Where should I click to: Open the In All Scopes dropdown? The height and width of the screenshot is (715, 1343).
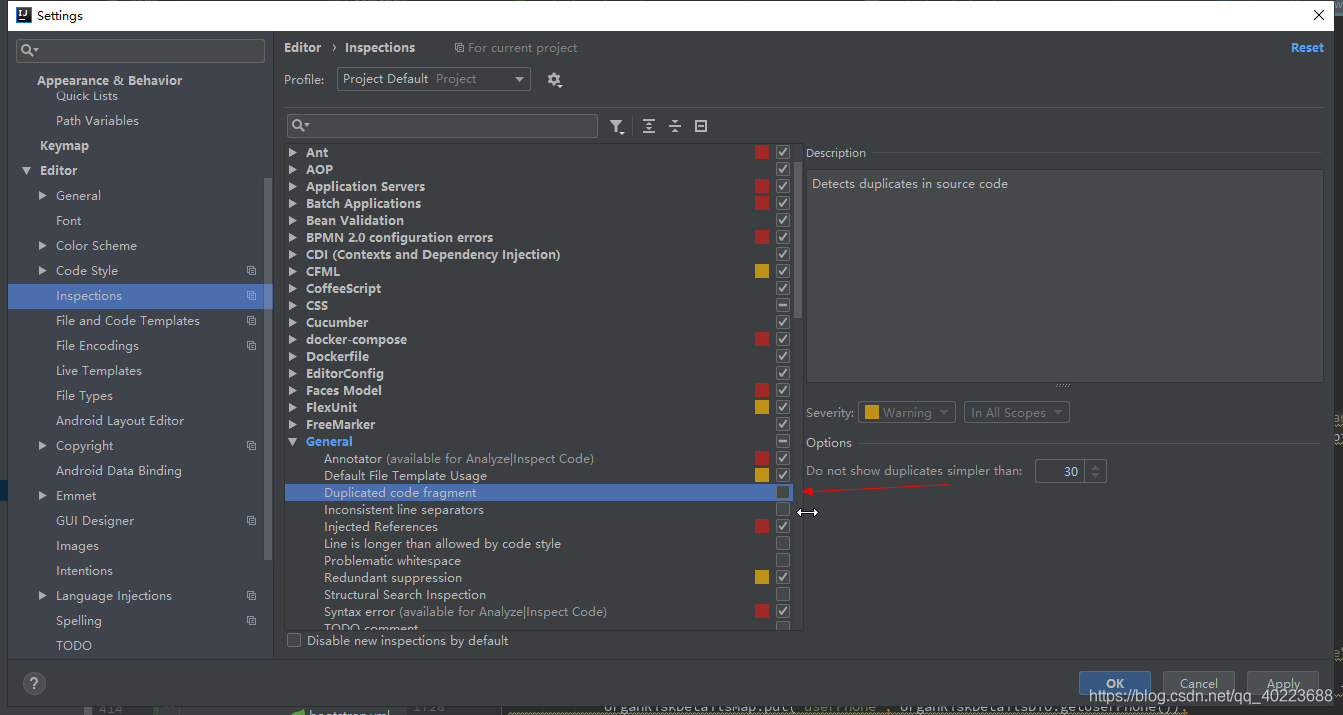[x=1017, y=412]
